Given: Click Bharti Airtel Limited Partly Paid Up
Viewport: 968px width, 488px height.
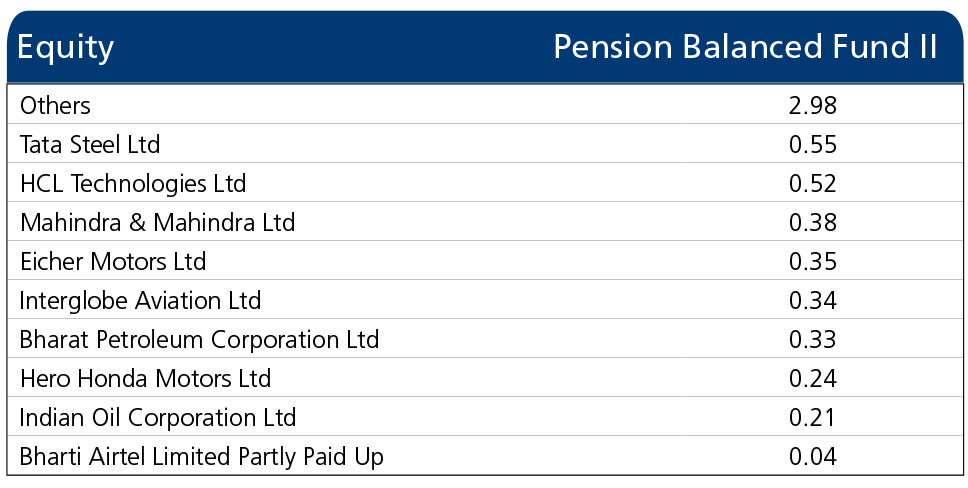Looking at the screenshot, I should tap(202, 456).
